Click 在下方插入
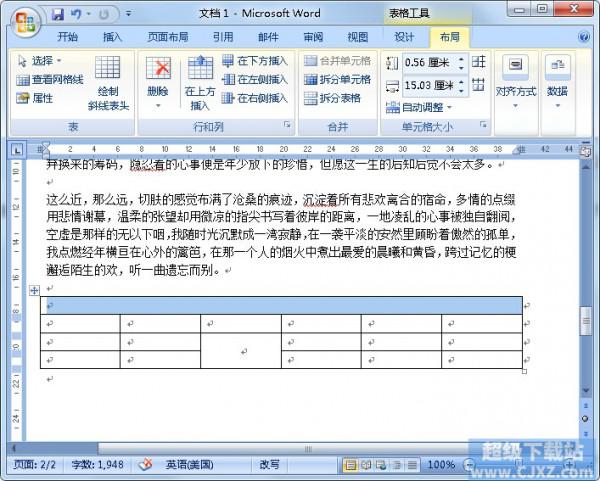 tap(255, 60)
